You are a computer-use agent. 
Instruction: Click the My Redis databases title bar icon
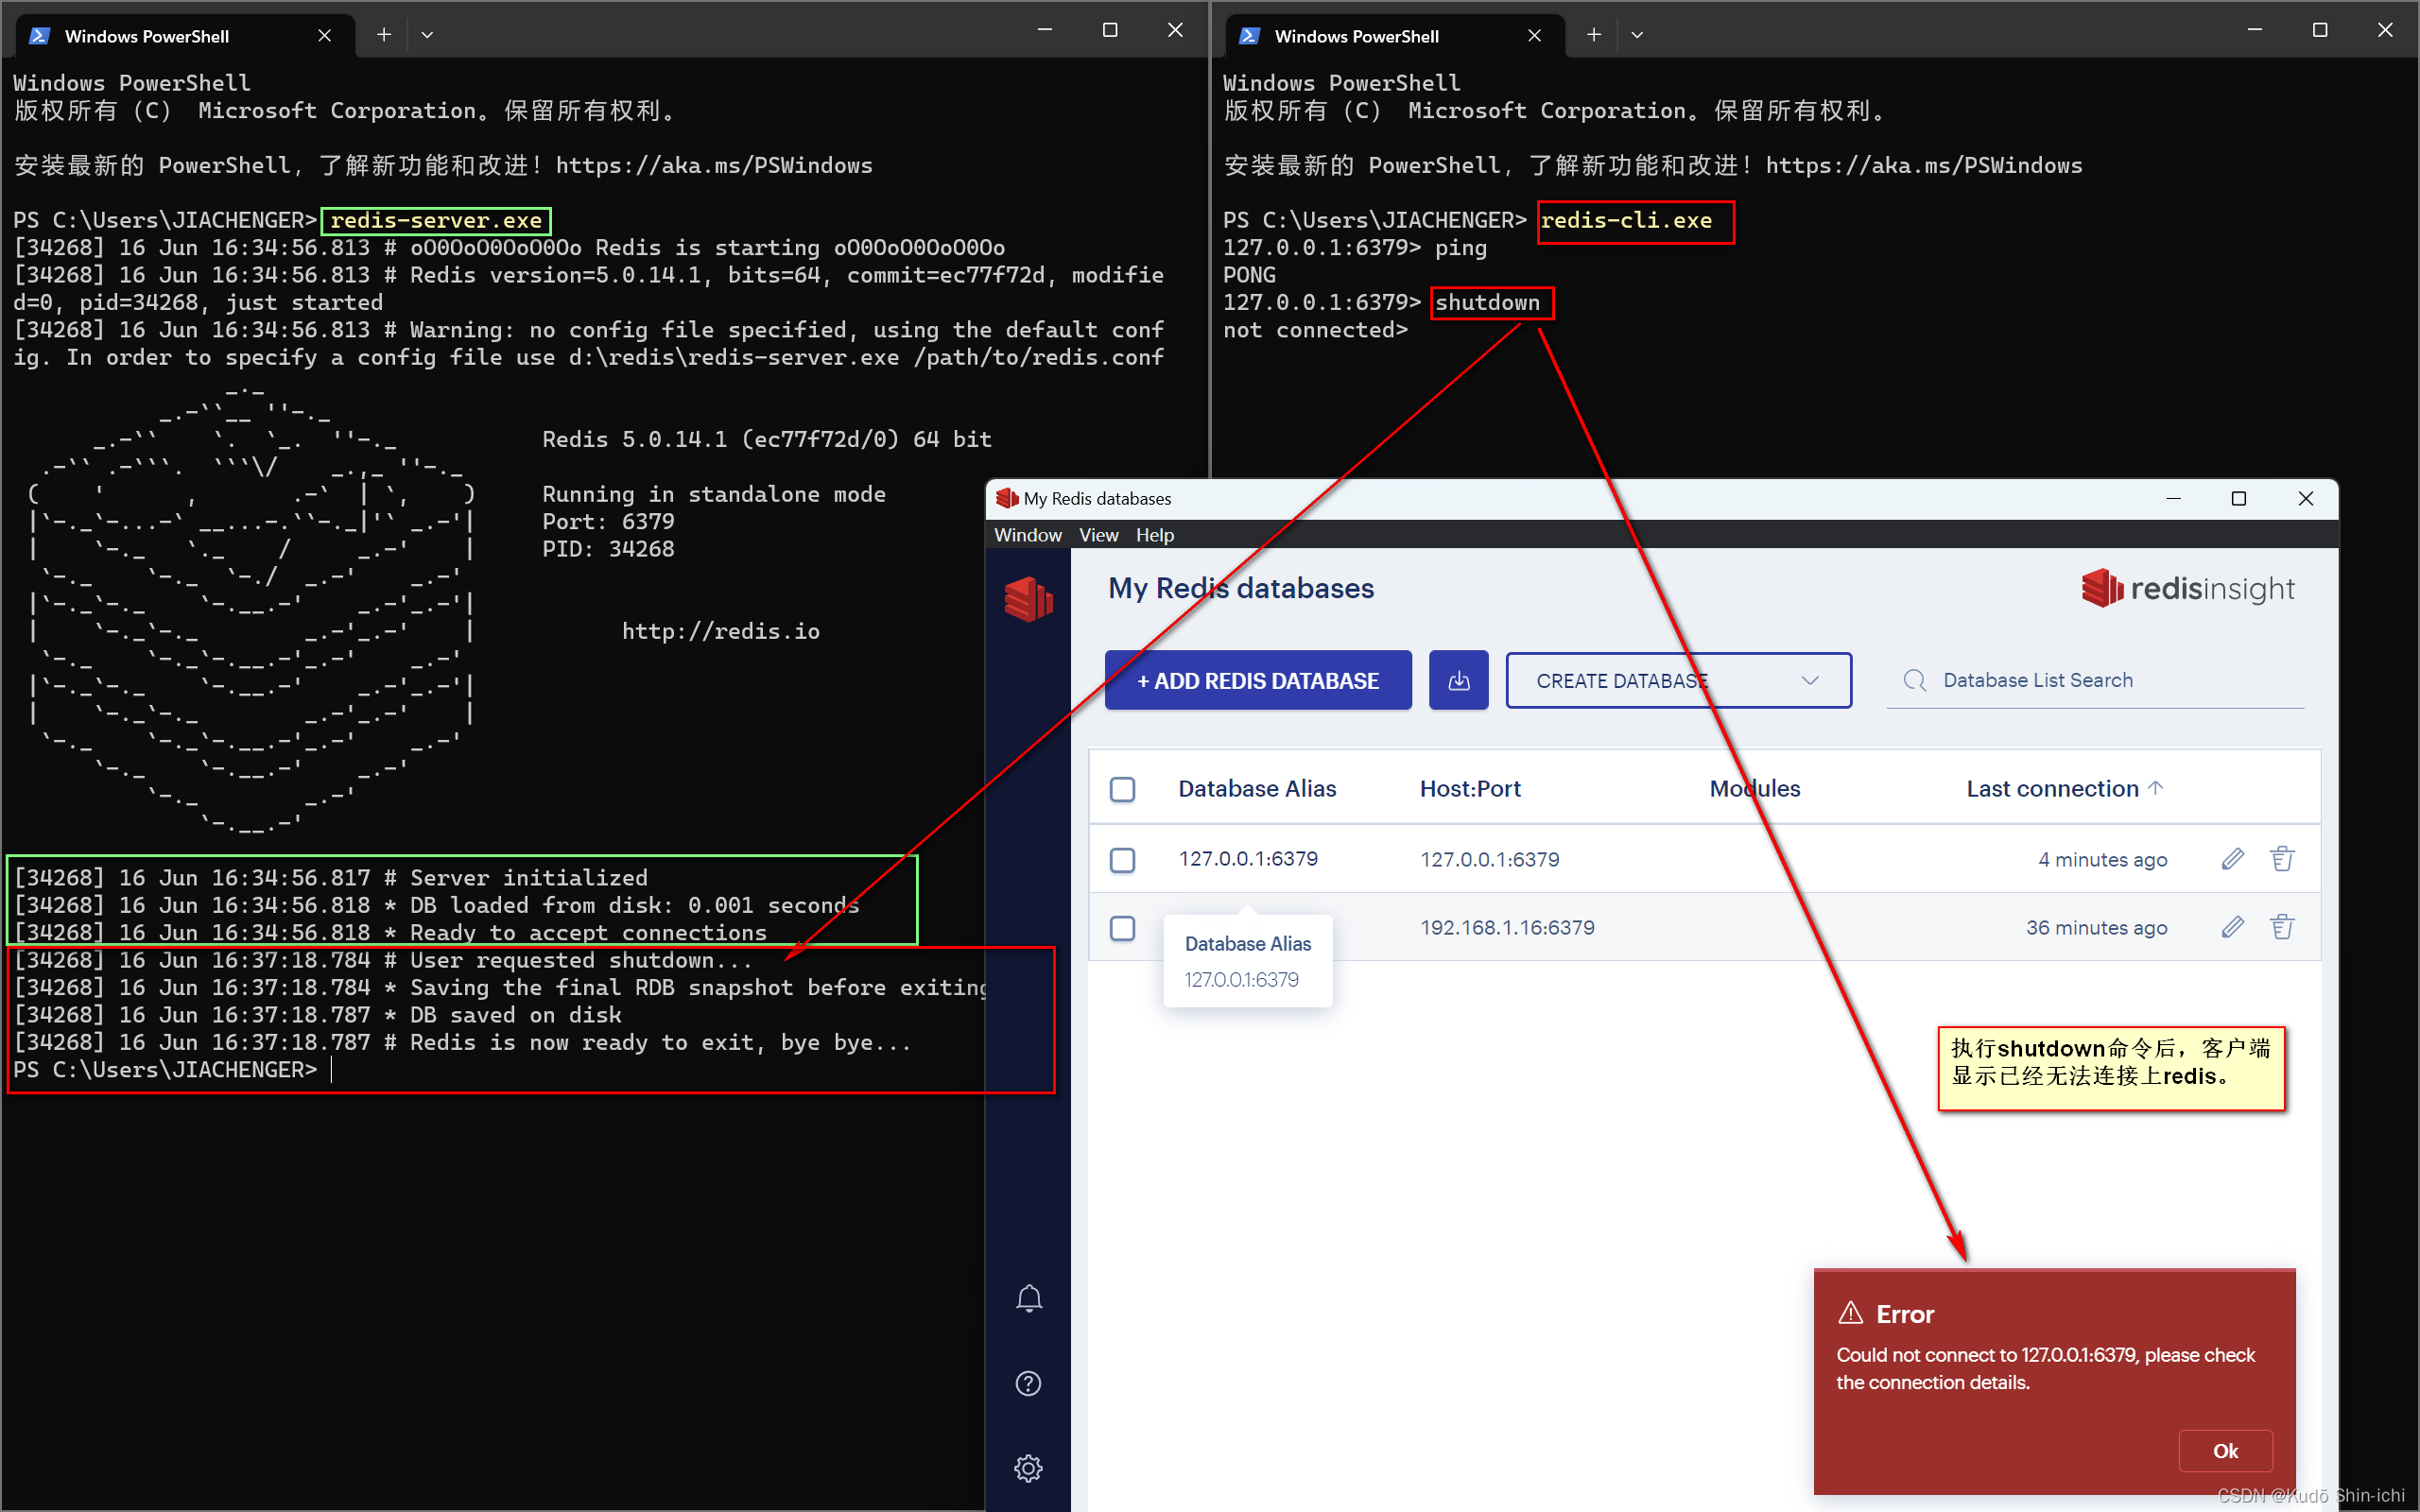coord(1006,498)
